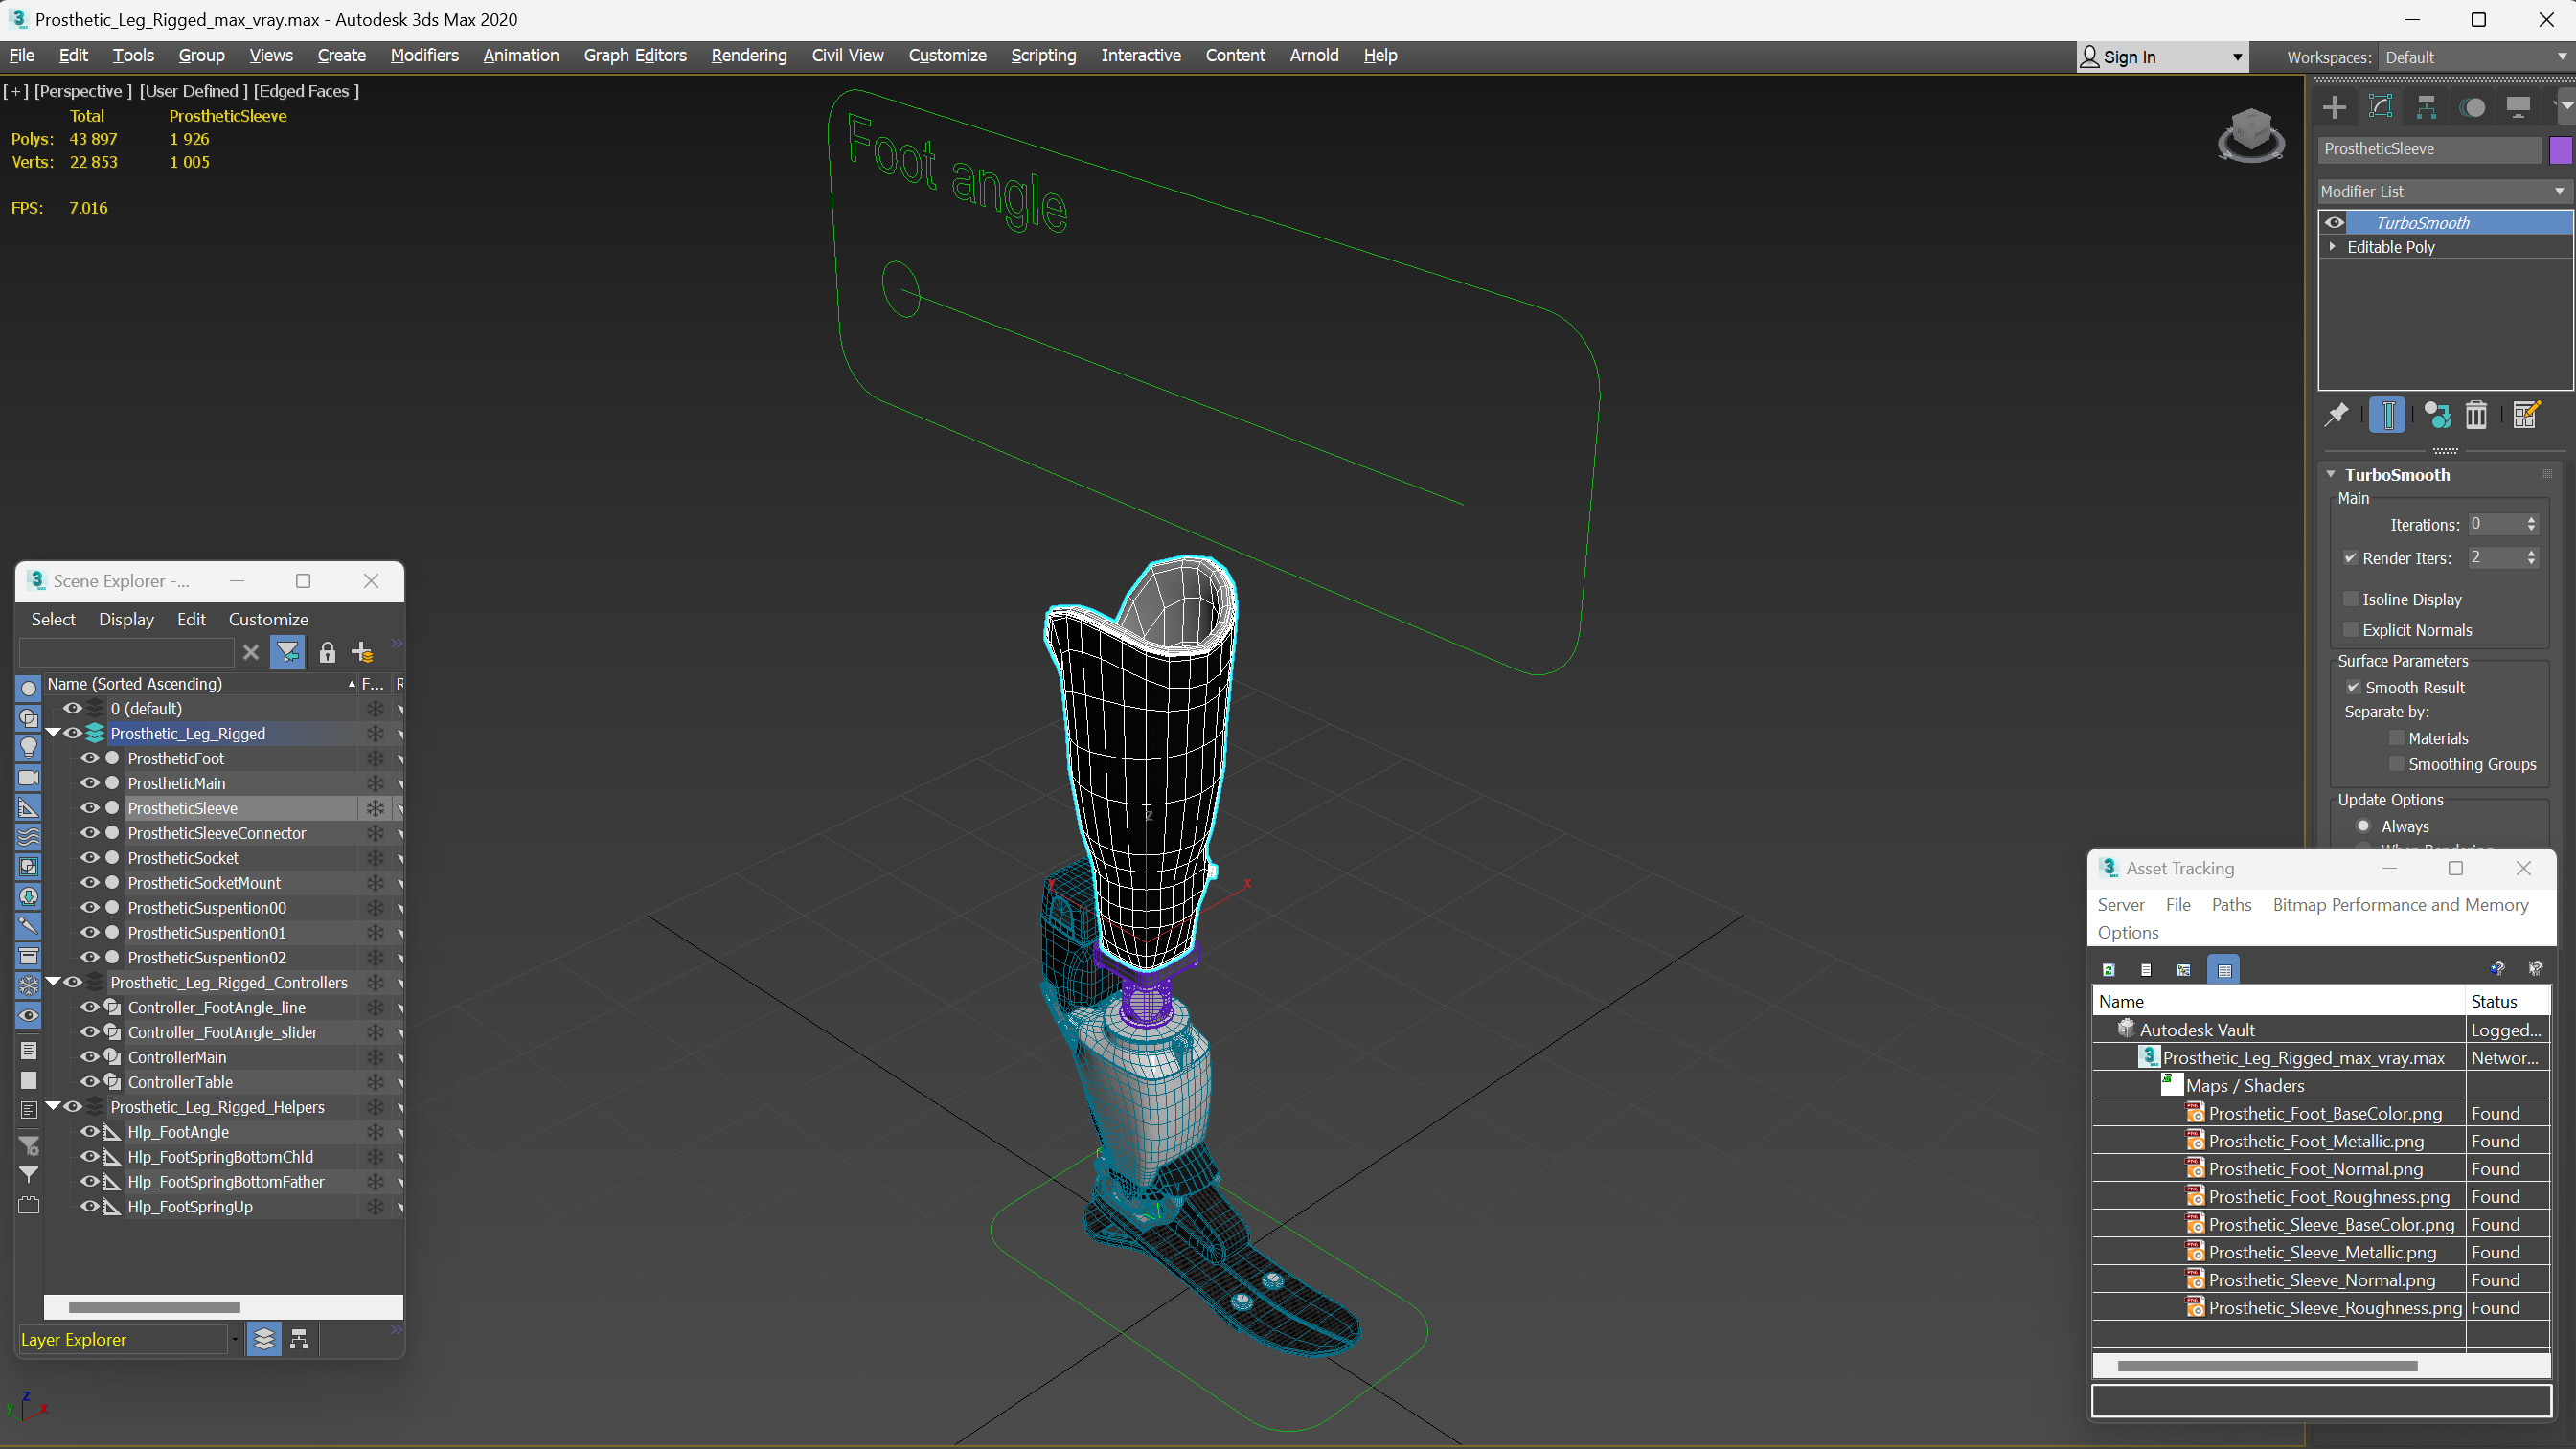Screen dimensions: 2576x1449
Task: Open the Modifiers menu in the menu bar
Action: pyautogui.click(x=422, y=55)
